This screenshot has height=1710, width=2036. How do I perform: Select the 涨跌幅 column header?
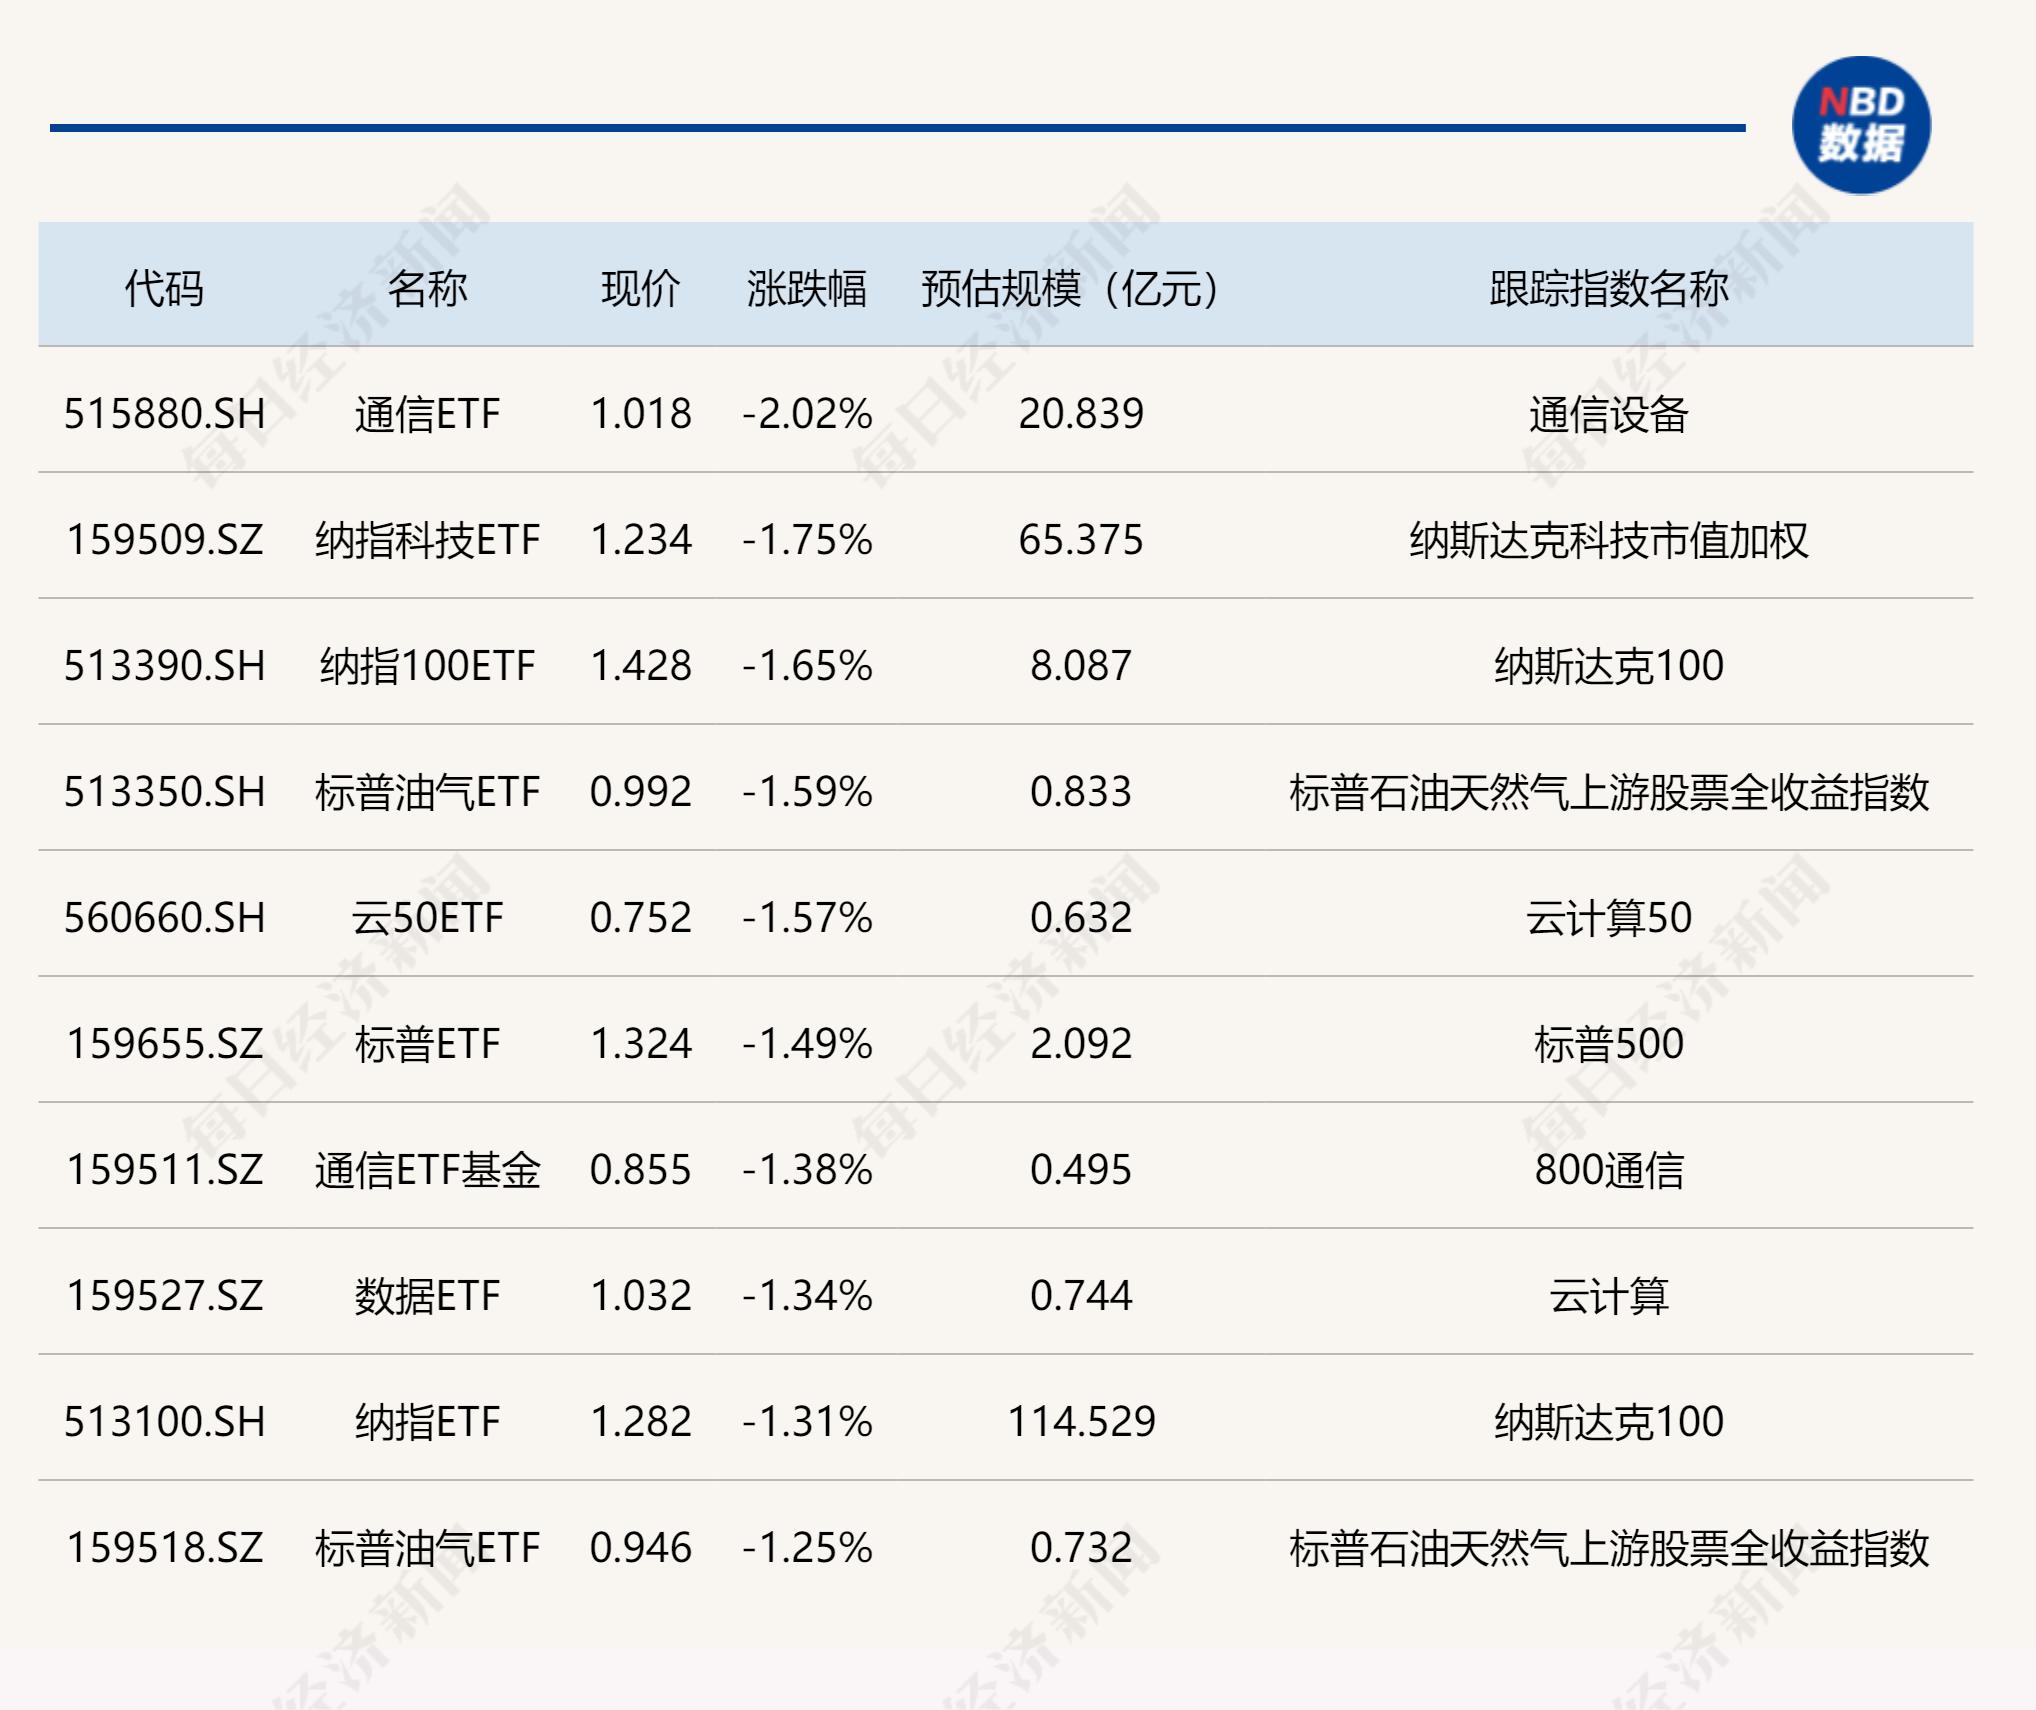click(x=807, y=288)
